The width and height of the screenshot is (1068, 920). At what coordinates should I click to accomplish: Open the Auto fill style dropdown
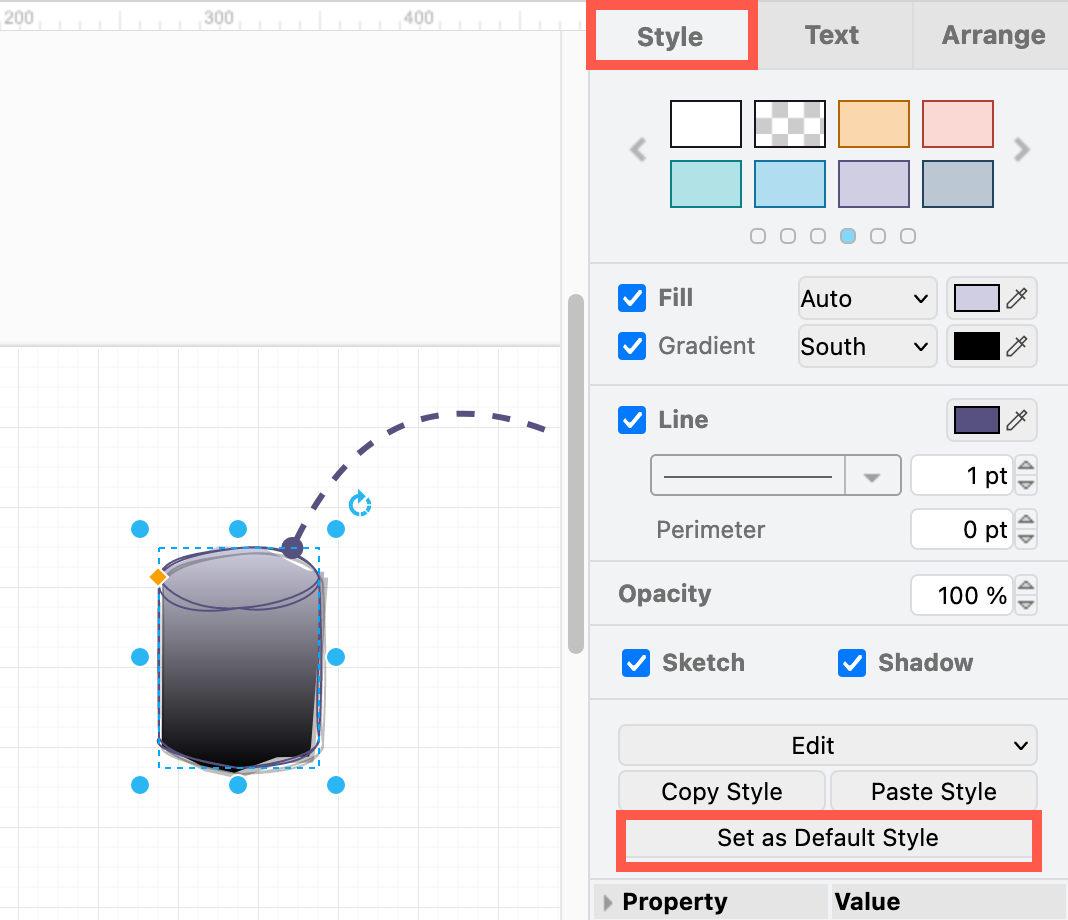coord(866,298)
